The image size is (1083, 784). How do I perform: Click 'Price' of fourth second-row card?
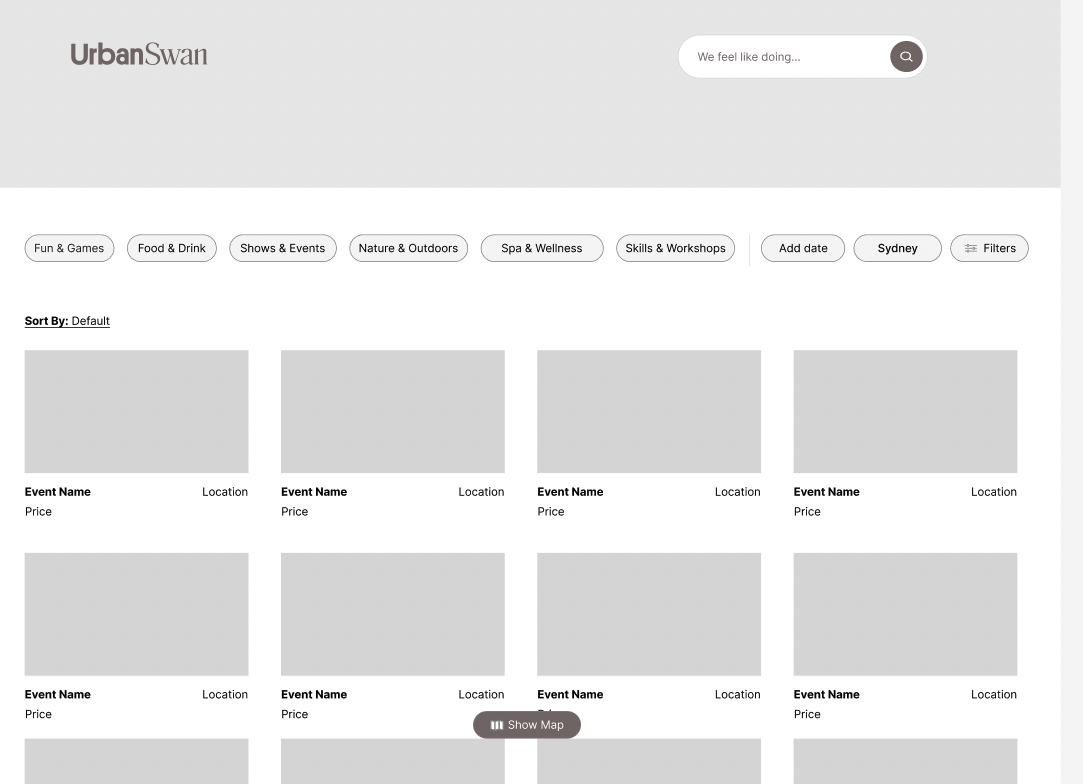click(807, 714)
